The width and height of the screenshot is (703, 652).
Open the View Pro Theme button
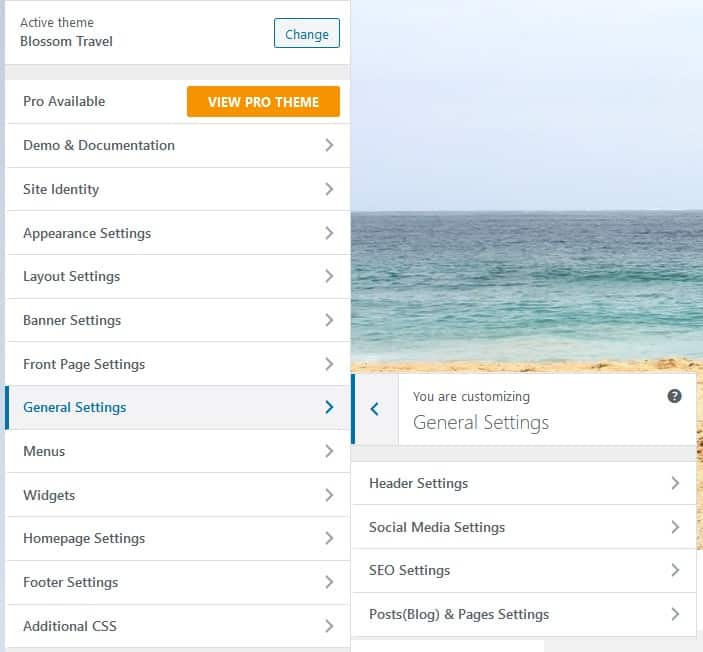(x=263, y=102)
